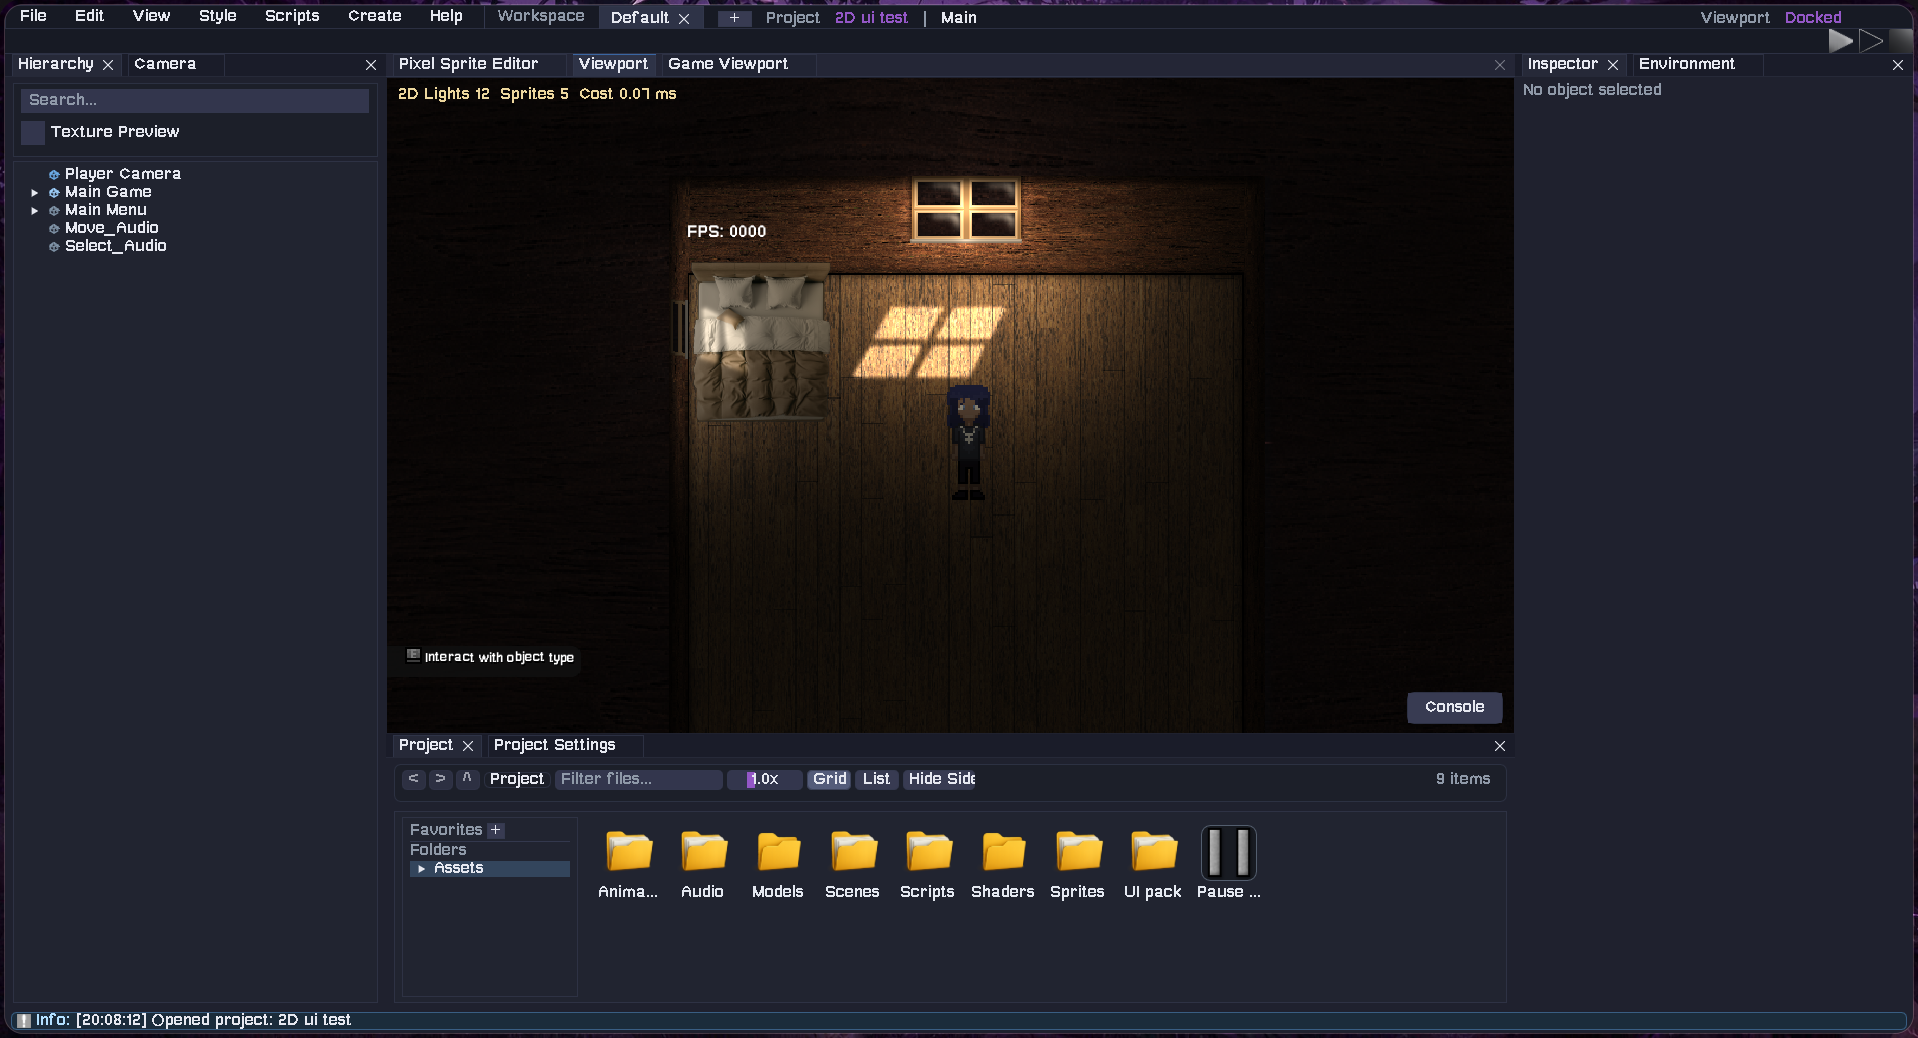Open the Console from the viewport

point(1454,707)
